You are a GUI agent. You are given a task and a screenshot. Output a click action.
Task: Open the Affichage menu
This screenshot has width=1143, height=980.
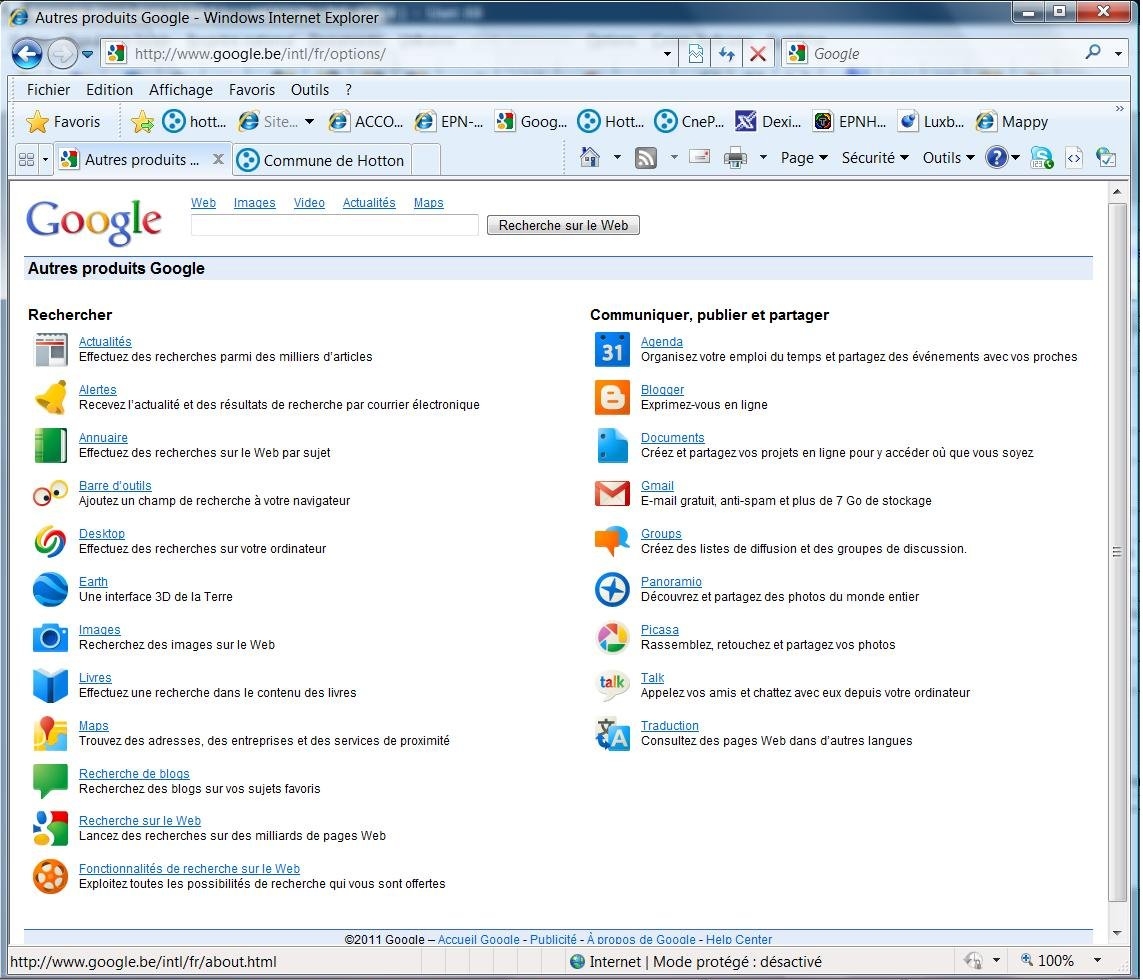pos(180,90)
